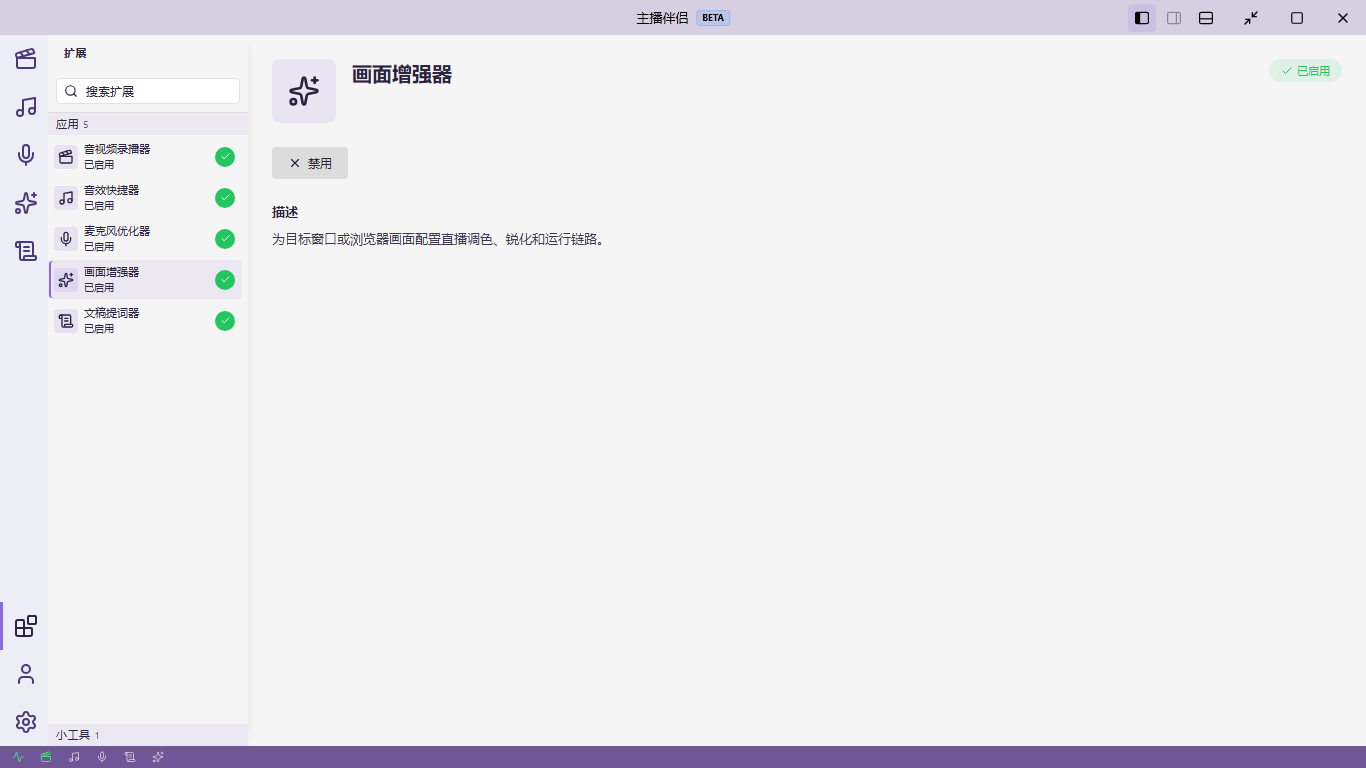Select 音视频录播器 in the extension list

pyautogui.click(x=145, y=157)
